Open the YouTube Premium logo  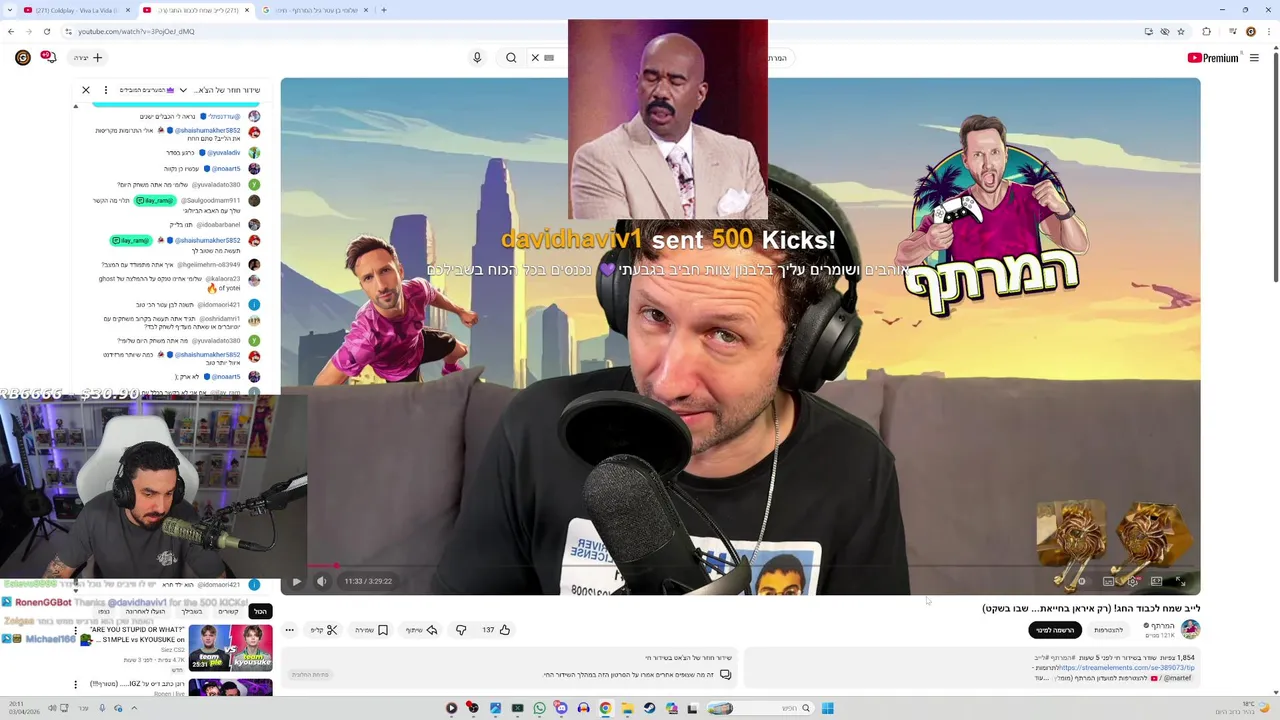[x=1213, y=58]
